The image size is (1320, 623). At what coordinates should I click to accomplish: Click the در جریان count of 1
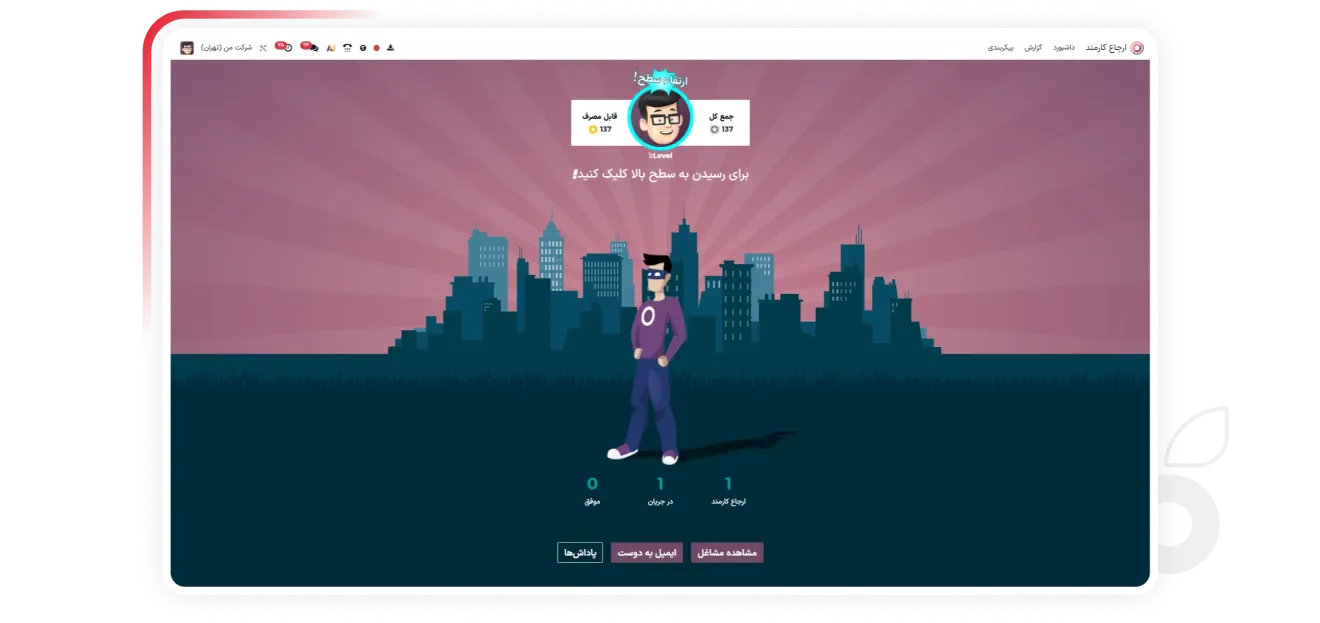pos(660,484)
